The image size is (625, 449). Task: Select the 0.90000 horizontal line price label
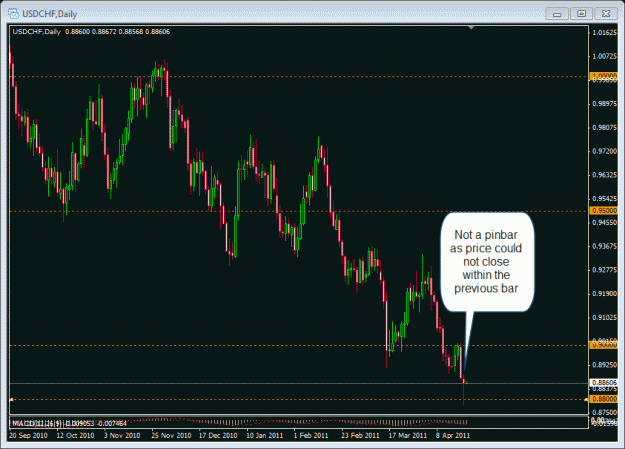coord(603,345)
